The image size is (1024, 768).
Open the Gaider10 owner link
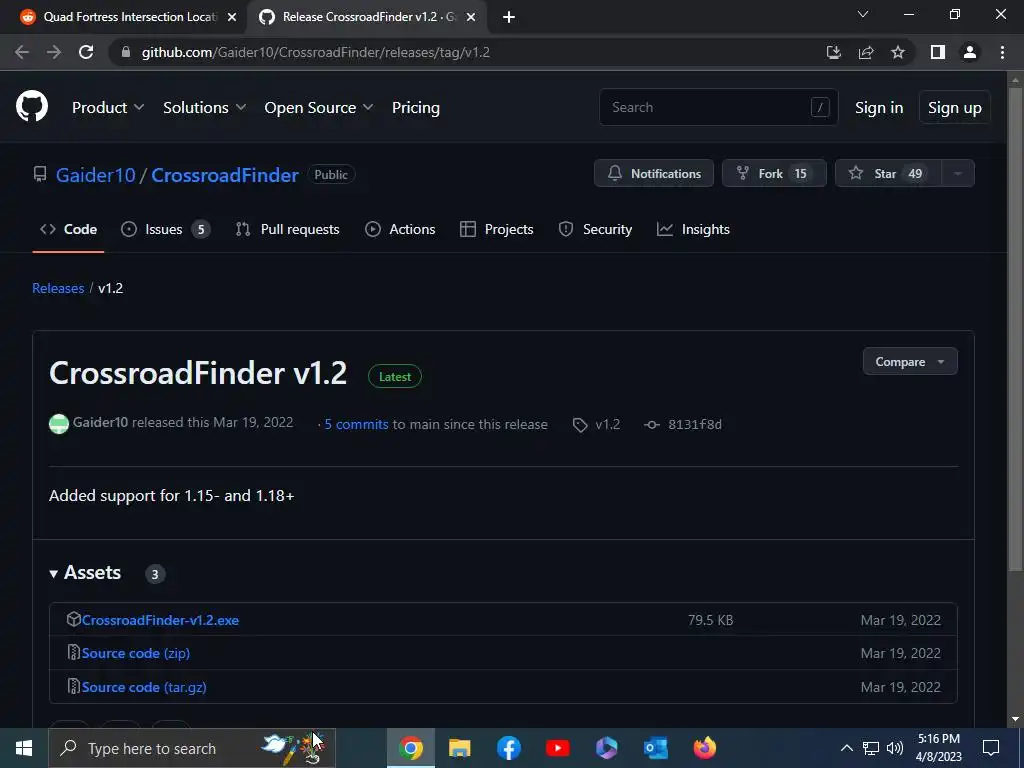click(x=95, y=175)
